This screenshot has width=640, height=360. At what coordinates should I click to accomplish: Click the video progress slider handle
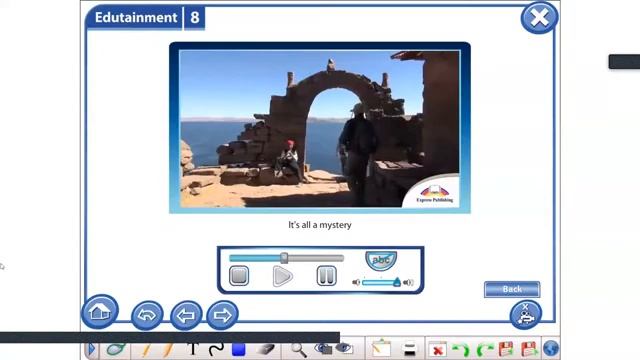284,258
